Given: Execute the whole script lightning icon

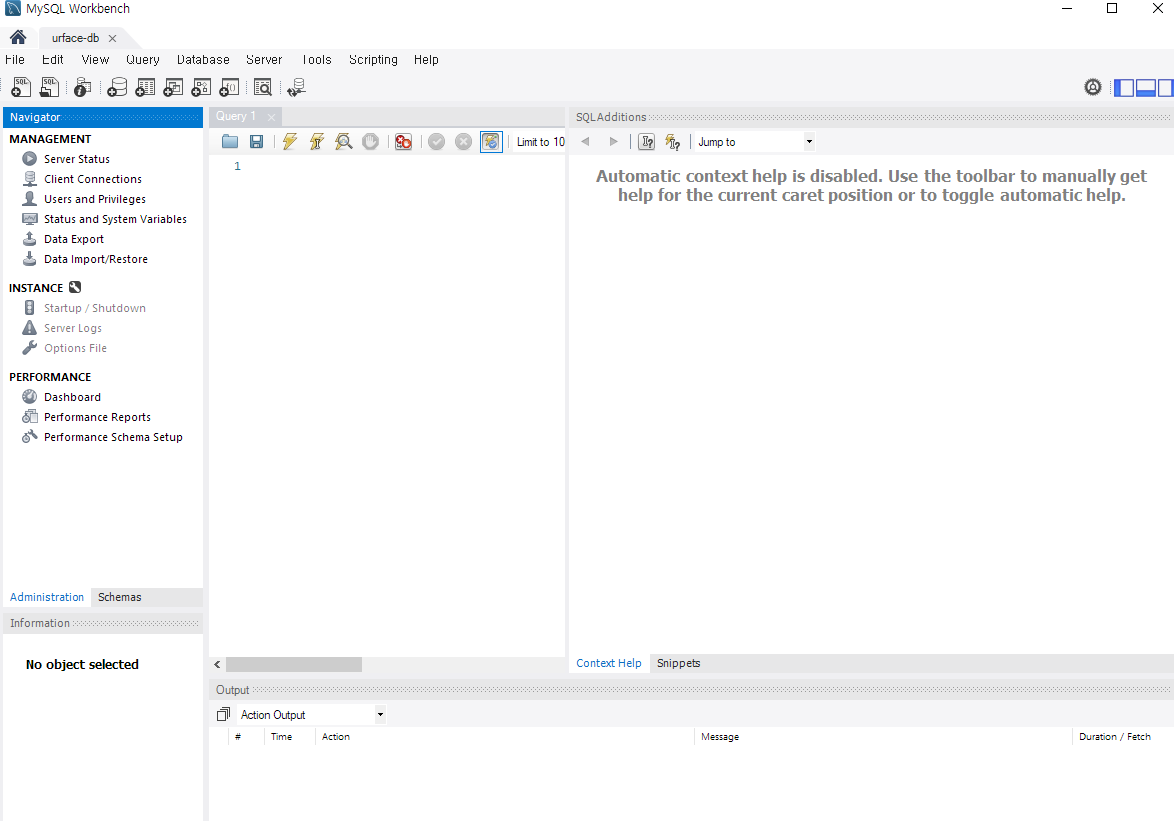Looking at the screenshot, I should click(x=290, y=141).
